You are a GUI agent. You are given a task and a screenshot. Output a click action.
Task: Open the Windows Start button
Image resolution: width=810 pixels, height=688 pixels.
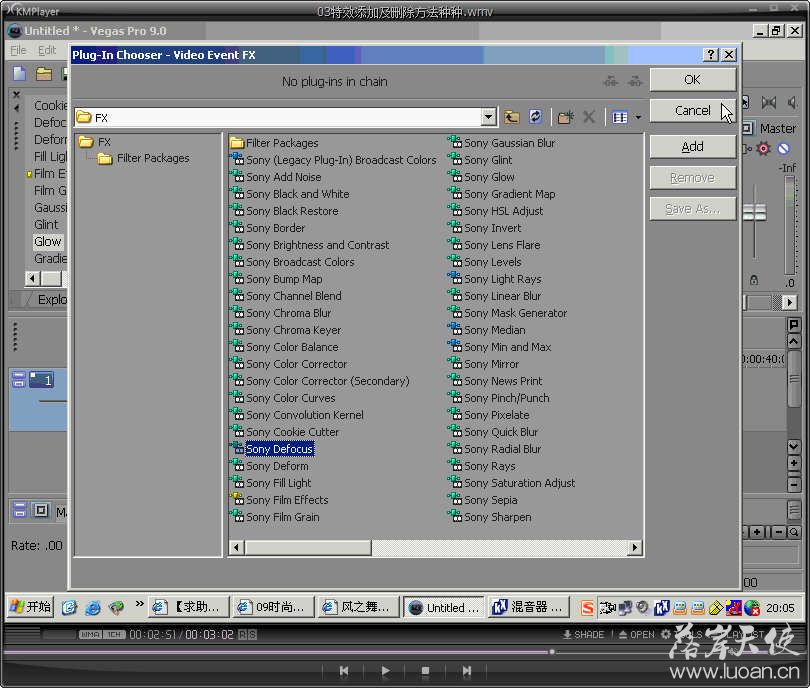click(30, 607)
